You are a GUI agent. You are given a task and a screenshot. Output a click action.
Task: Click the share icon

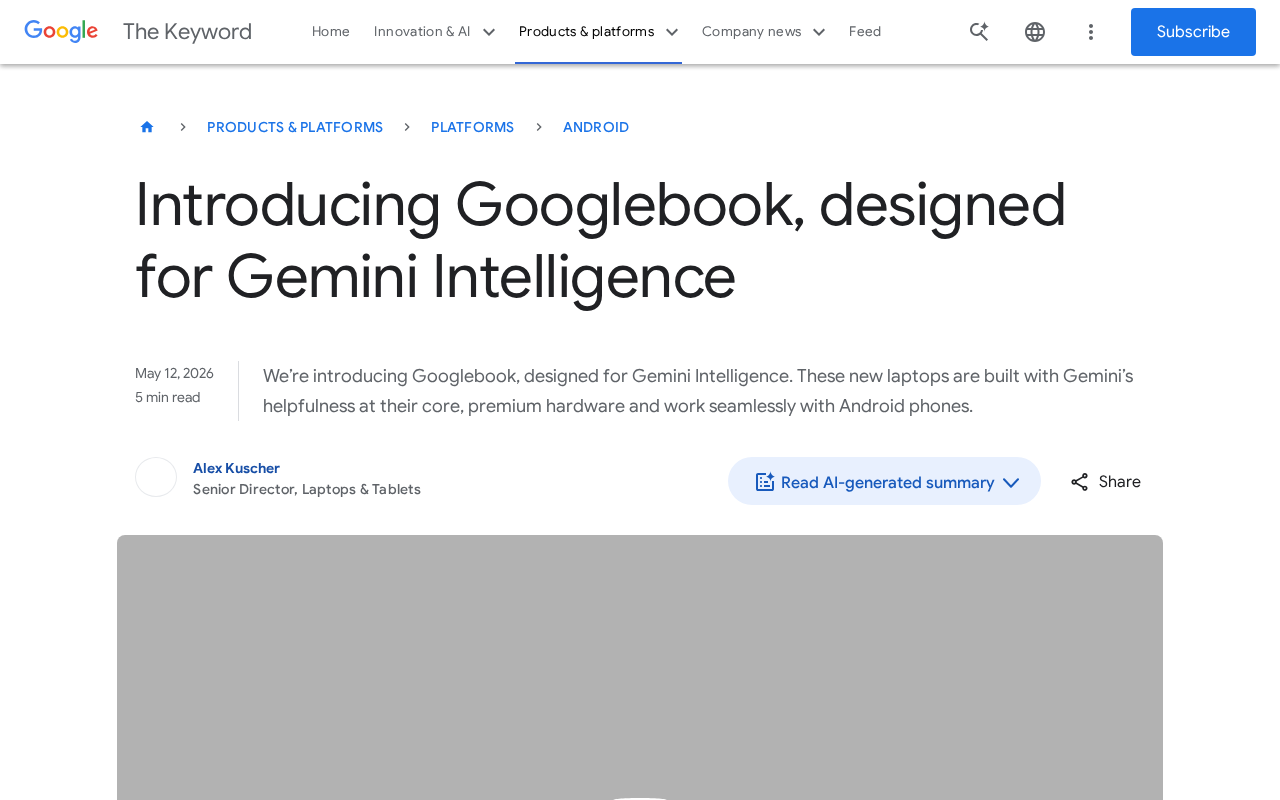[1079, 482]
